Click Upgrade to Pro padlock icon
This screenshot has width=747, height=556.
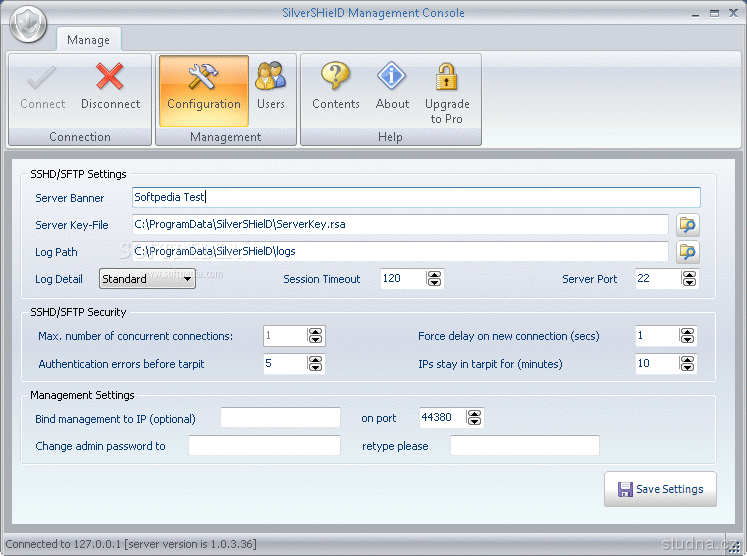[446, 78]
